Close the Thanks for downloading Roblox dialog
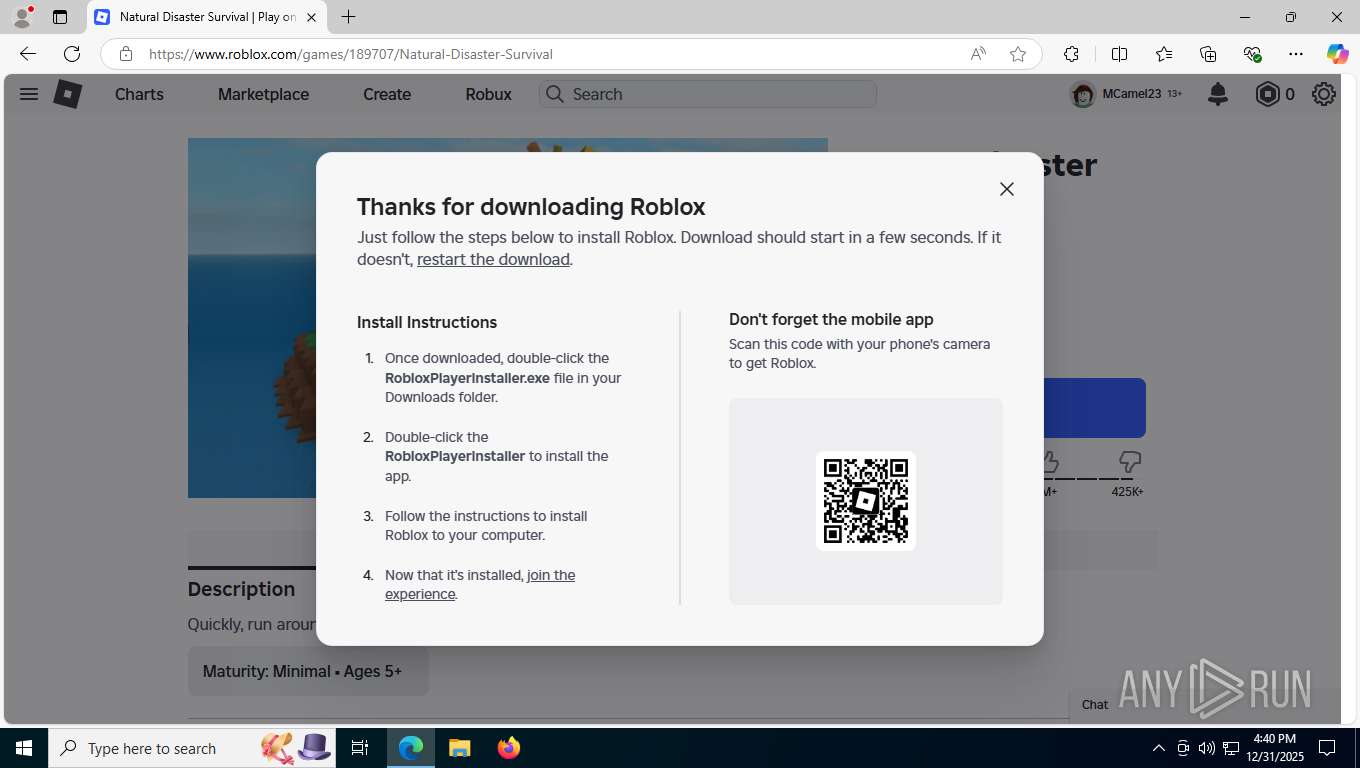Viewport: 1360px width, 768px height. click(x=1007, y=189)
